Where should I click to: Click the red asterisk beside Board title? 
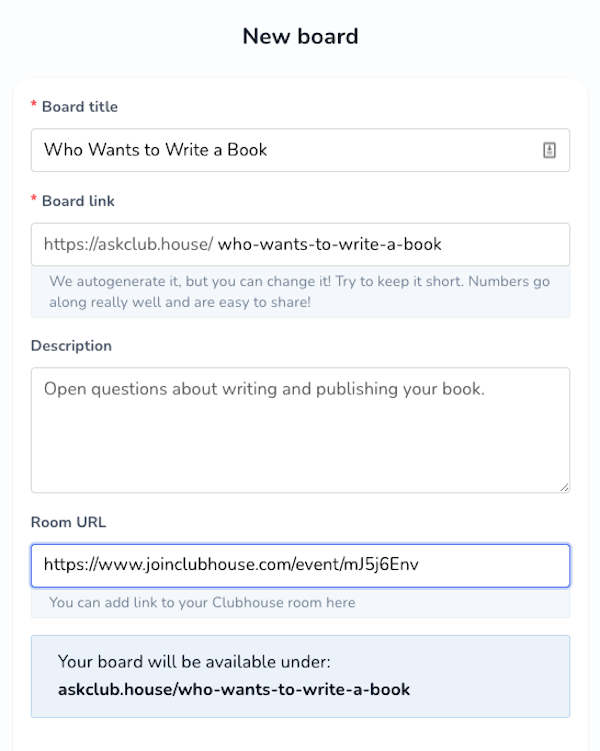tap(34, 105)
